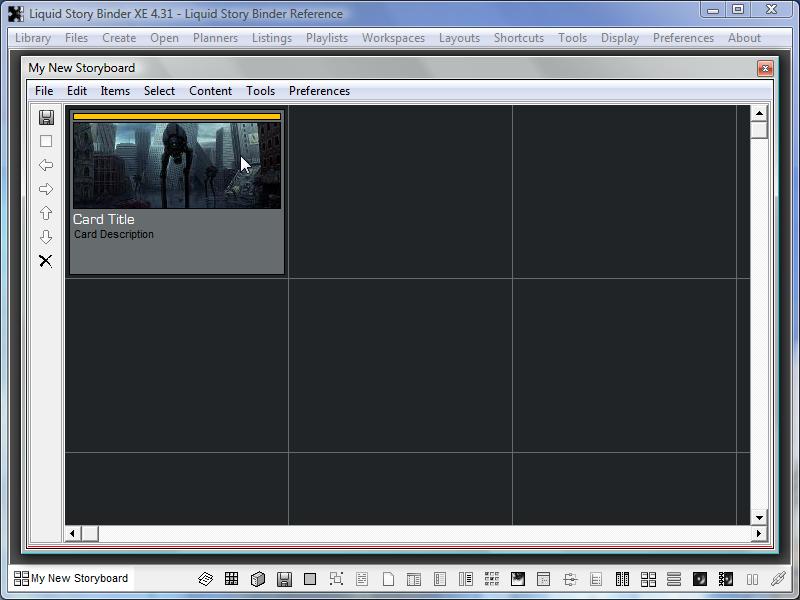Click the 3D cube icon in the bottom toolbar

point(258,579)
